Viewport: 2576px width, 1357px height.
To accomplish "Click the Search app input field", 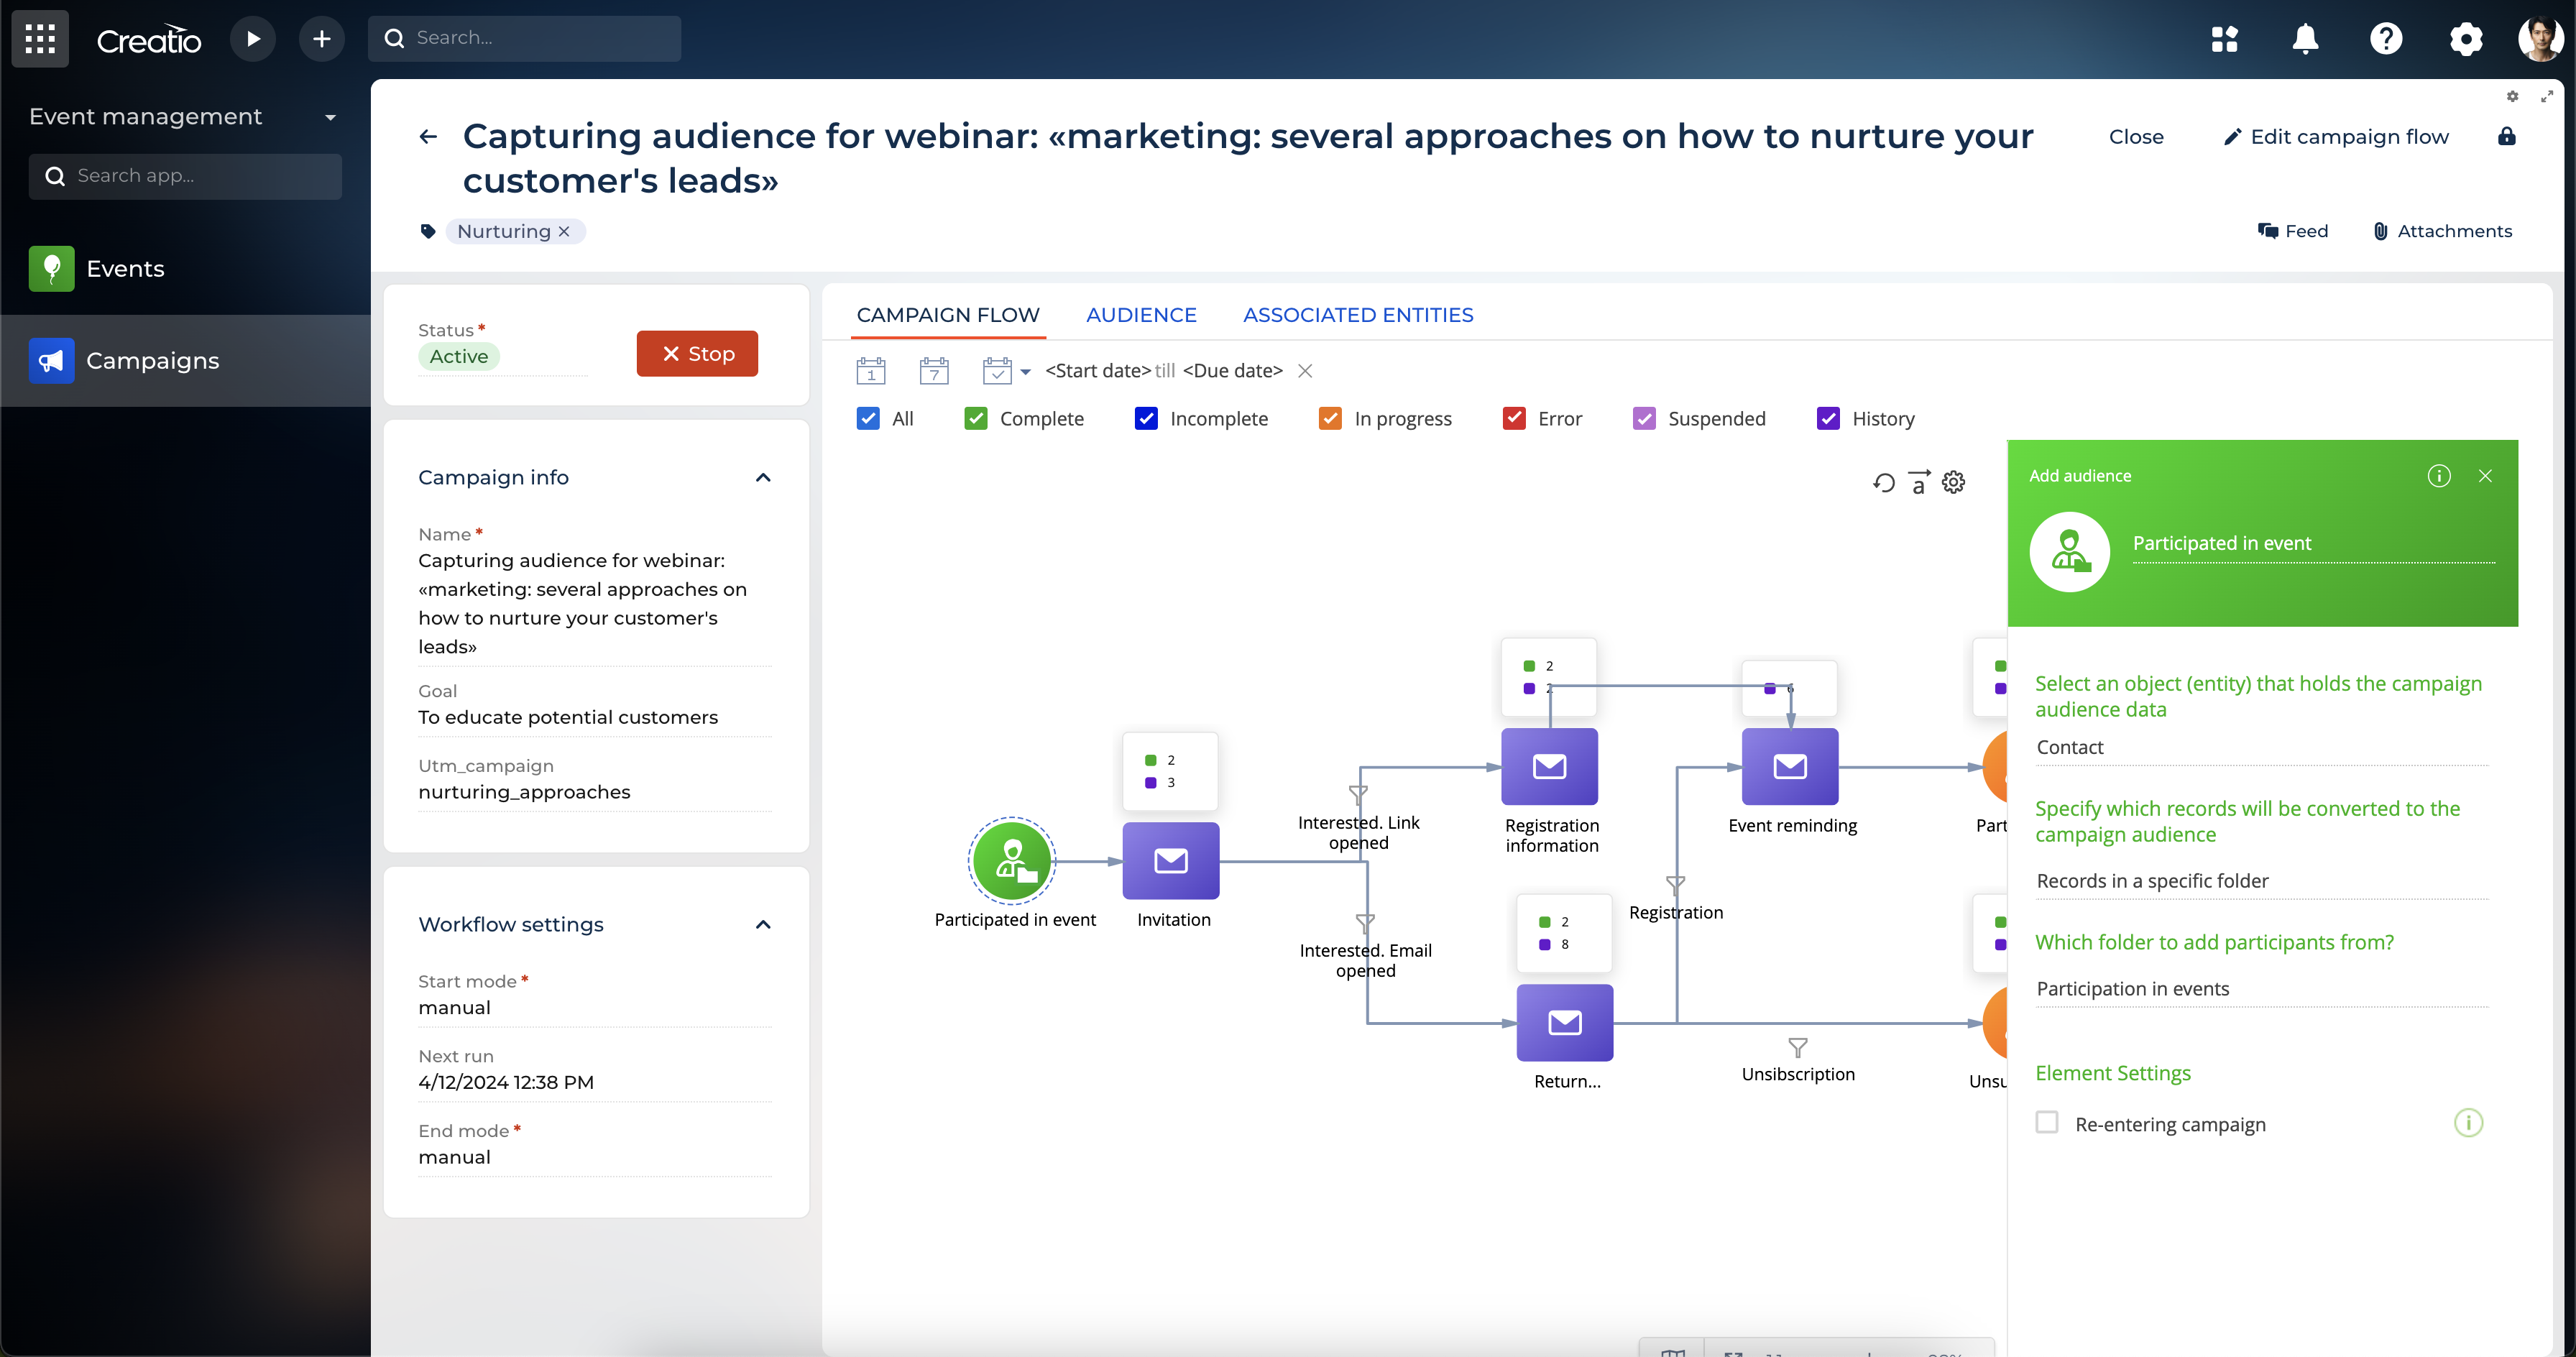I will tap(200, 176).
